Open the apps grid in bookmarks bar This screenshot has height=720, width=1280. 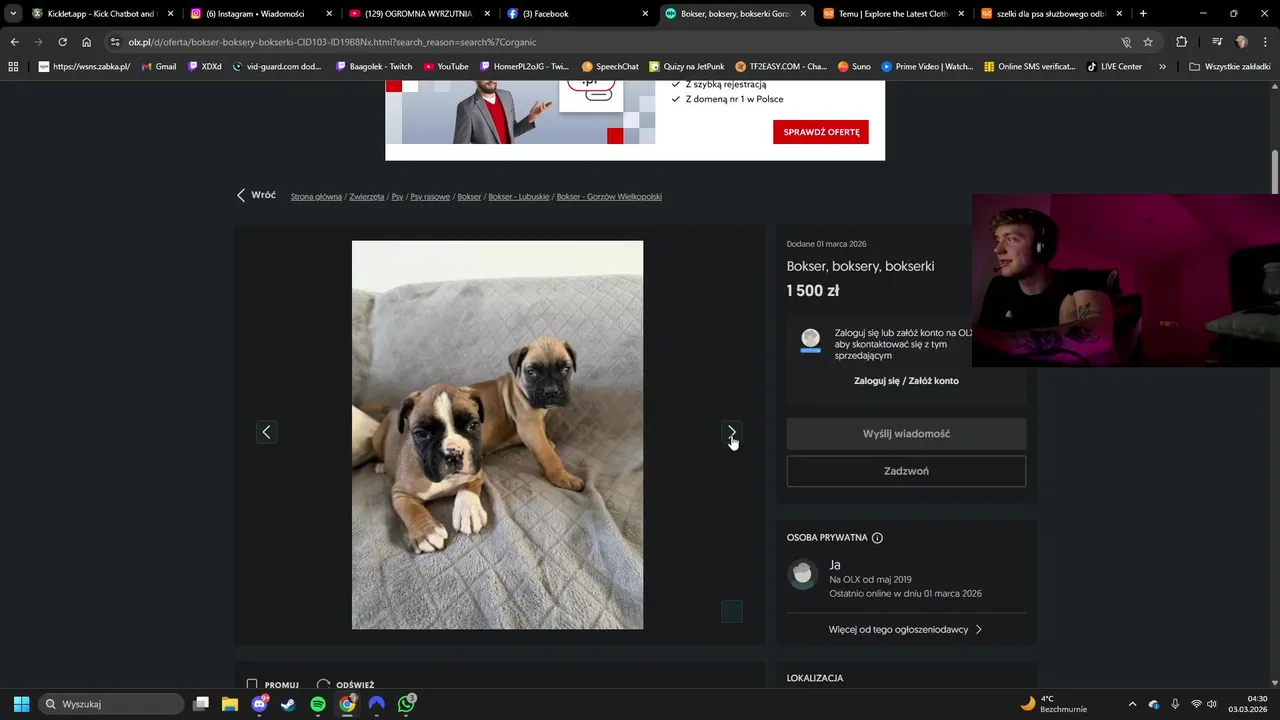[x=13, y=67]
